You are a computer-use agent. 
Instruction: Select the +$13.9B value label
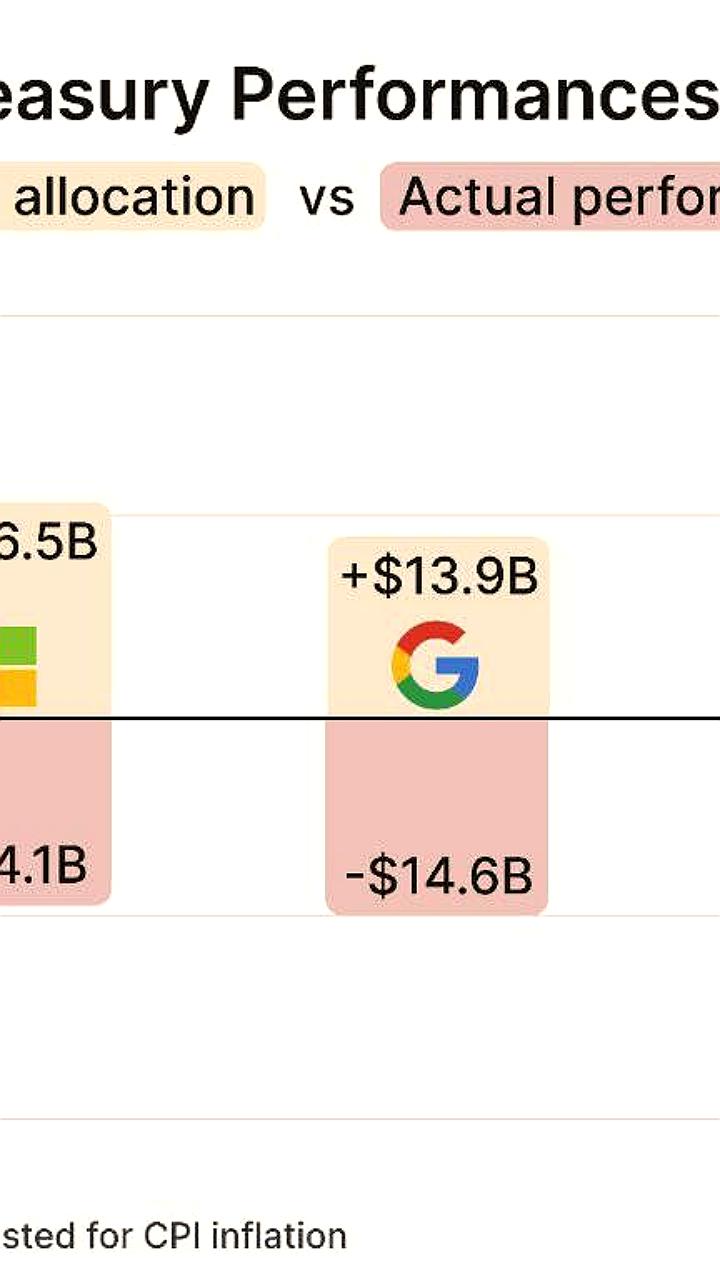point(439,578)
